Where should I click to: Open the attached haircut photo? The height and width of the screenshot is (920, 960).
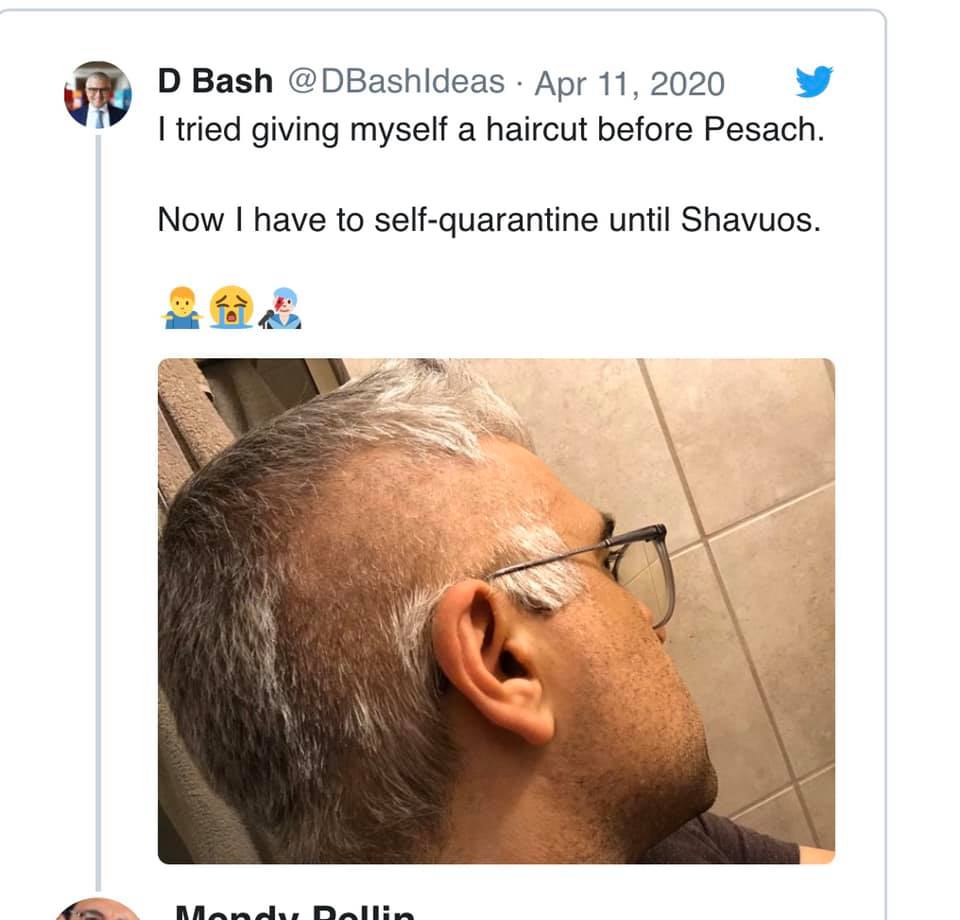497,611
